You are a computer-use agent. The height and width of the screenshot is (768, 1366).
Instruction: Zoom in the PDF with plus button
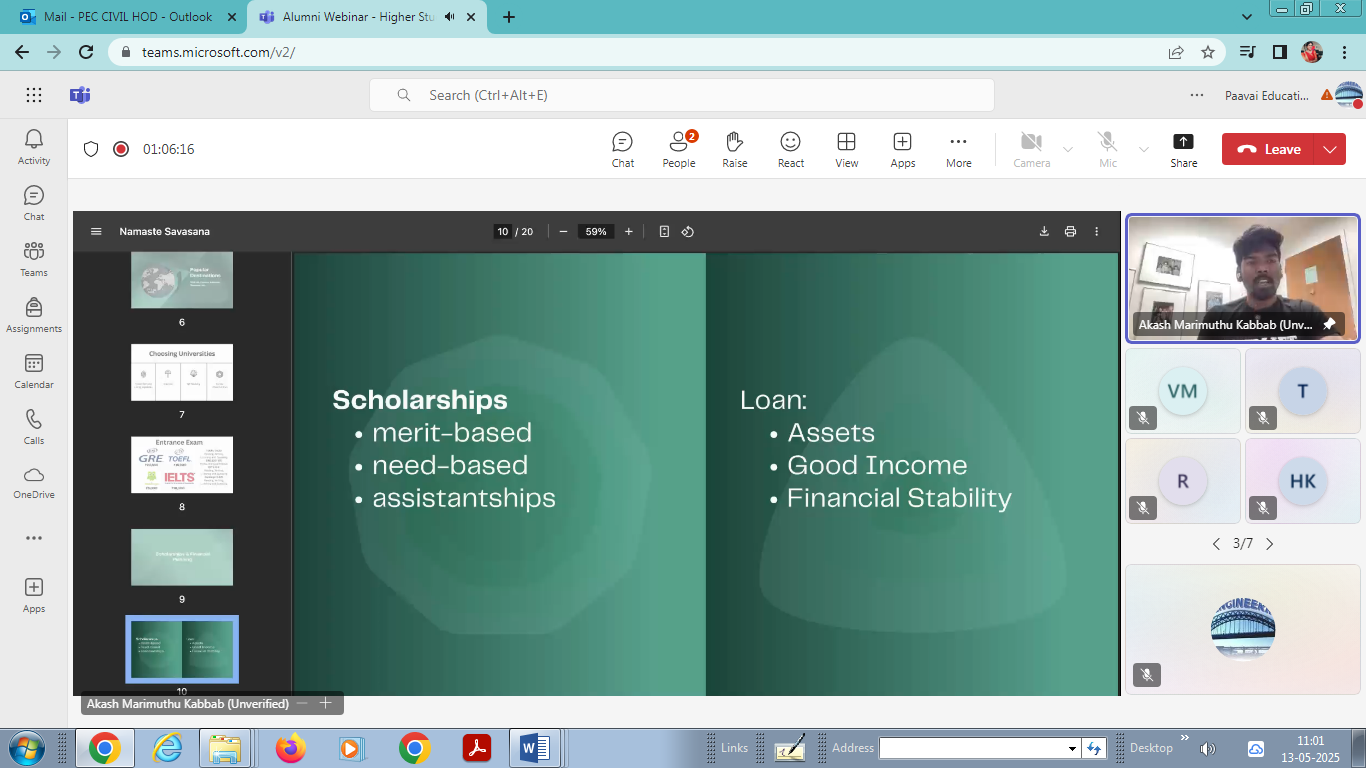point(628,231)
